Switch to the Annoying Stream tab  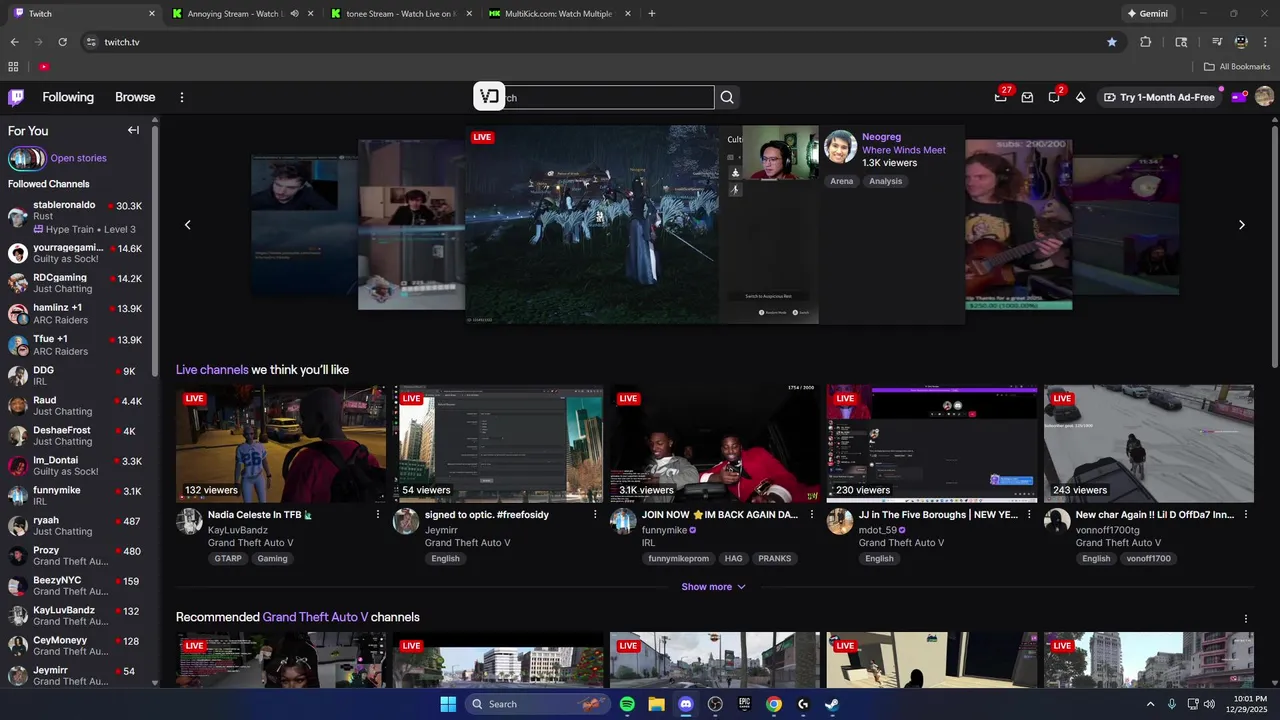[242, 14]
